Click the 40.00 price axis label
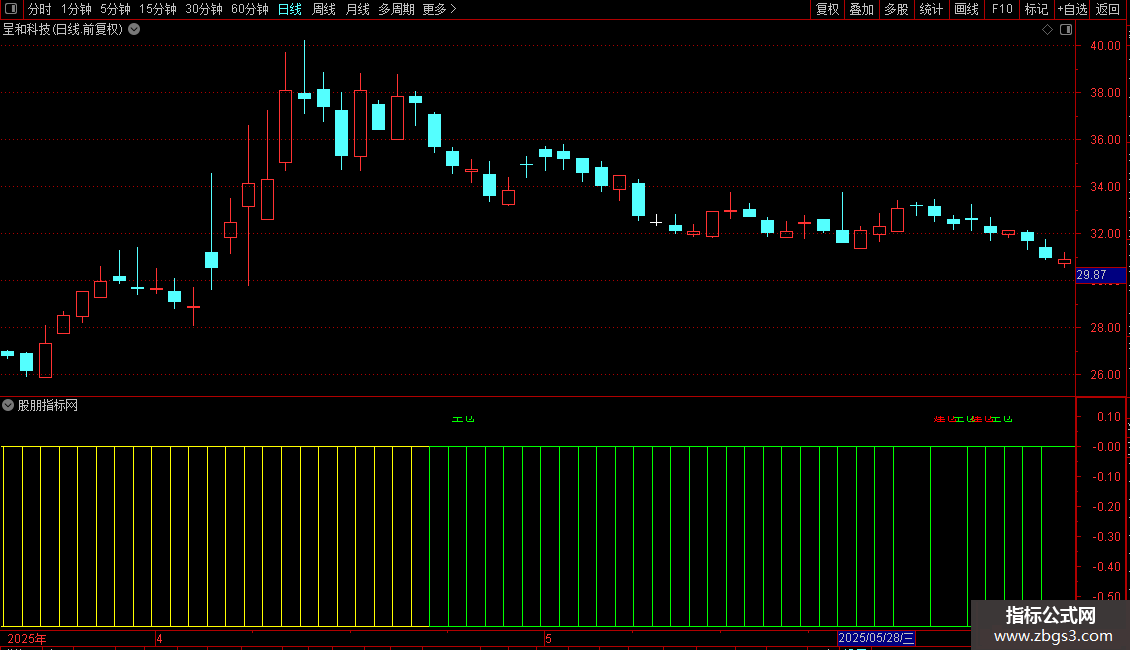The height and width of the screenshot is (650, 1130). 1105,46
